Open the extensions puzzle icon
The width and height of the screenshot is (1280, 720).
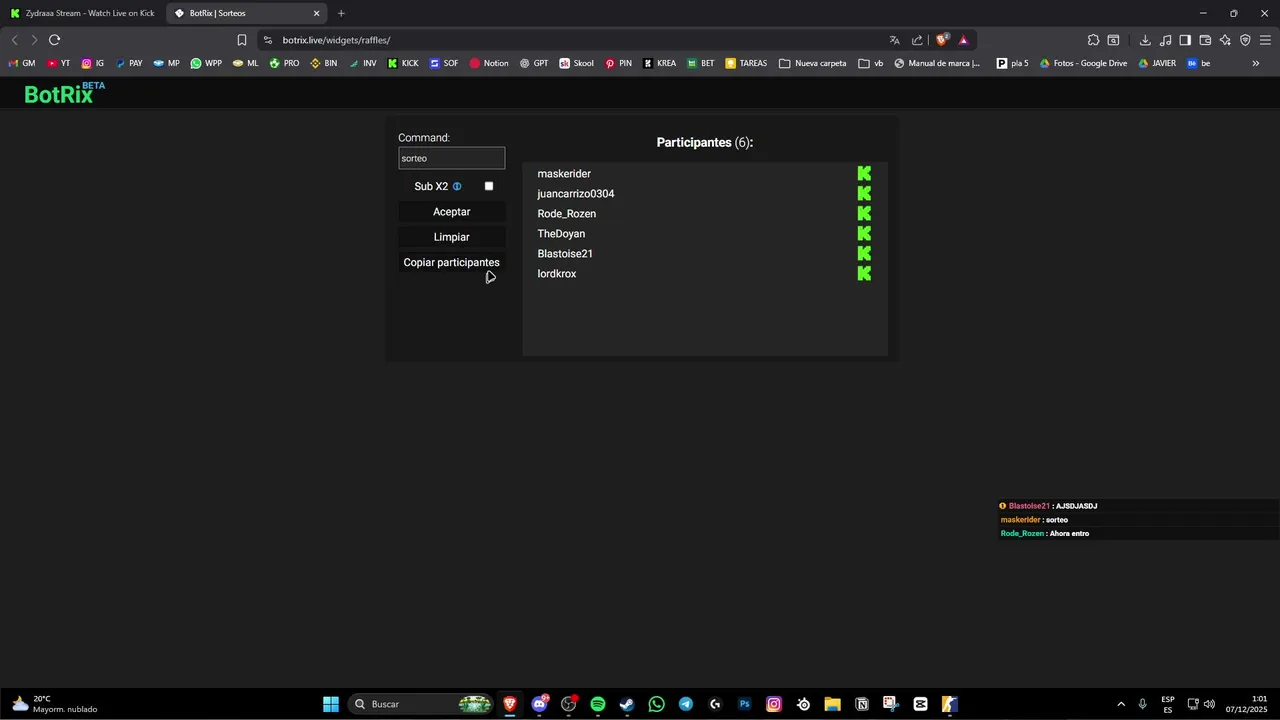point(1093,40)
